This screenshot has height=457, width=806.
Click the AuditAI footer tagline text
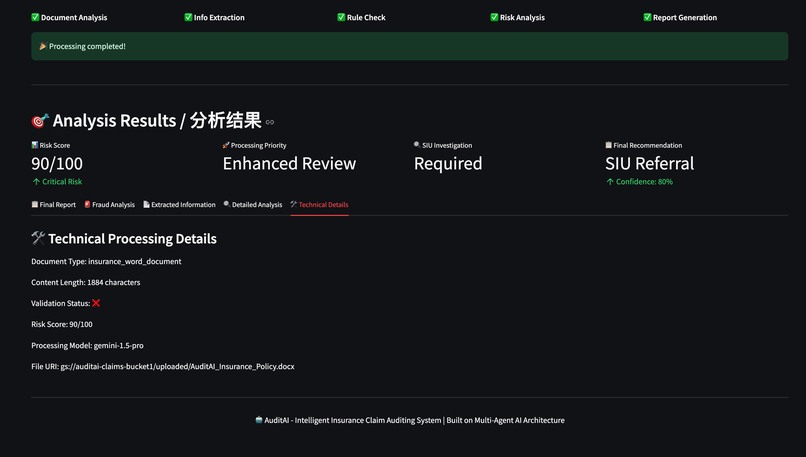(414, 420)
